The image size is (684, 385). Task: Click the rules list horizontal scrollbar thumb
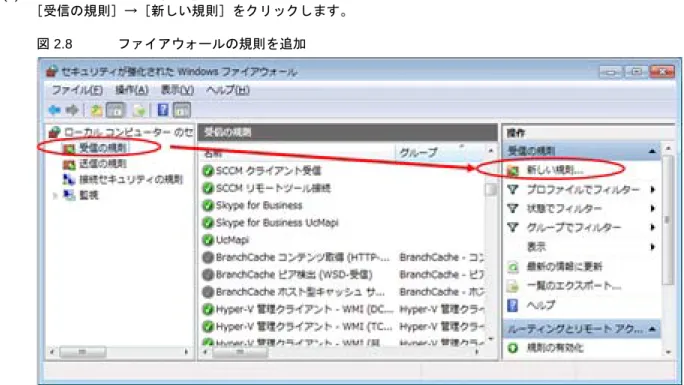point(239,352)
